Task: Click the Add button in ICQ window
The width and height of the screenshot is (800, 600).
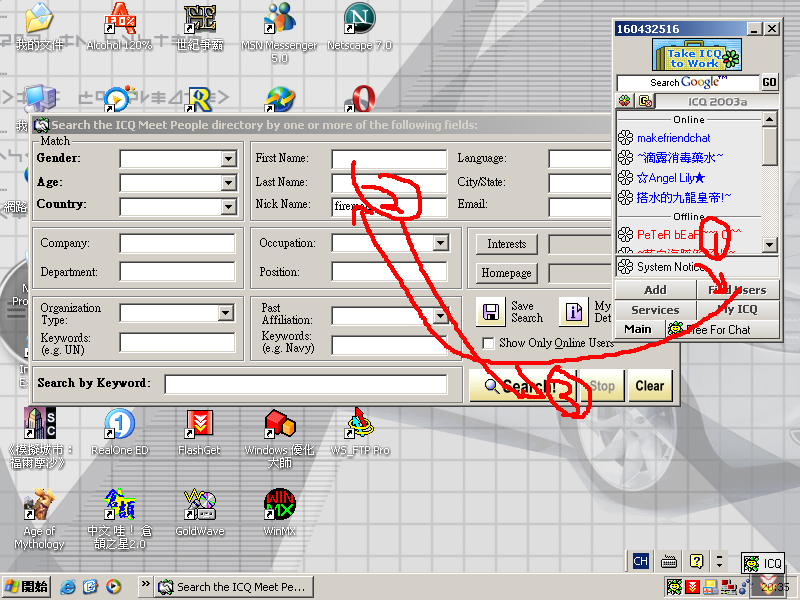Action: click(x=655, y=290)
